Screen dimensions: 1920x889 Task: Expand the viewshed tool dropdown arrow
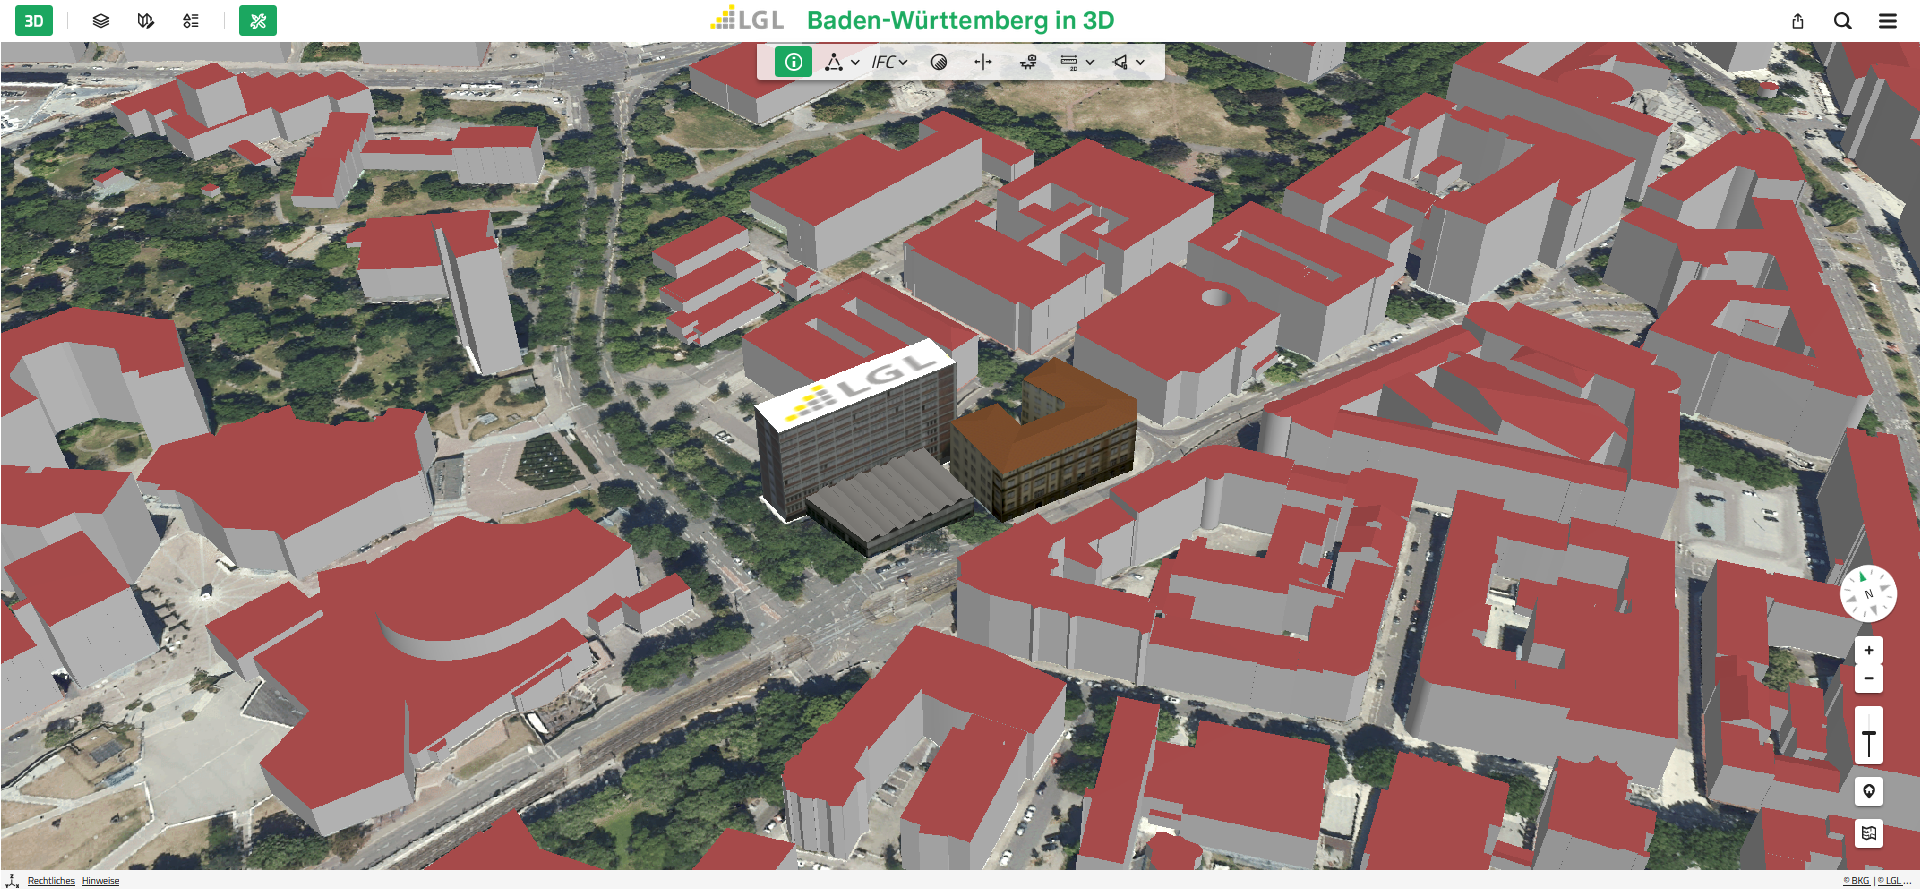click(1140, 62)
